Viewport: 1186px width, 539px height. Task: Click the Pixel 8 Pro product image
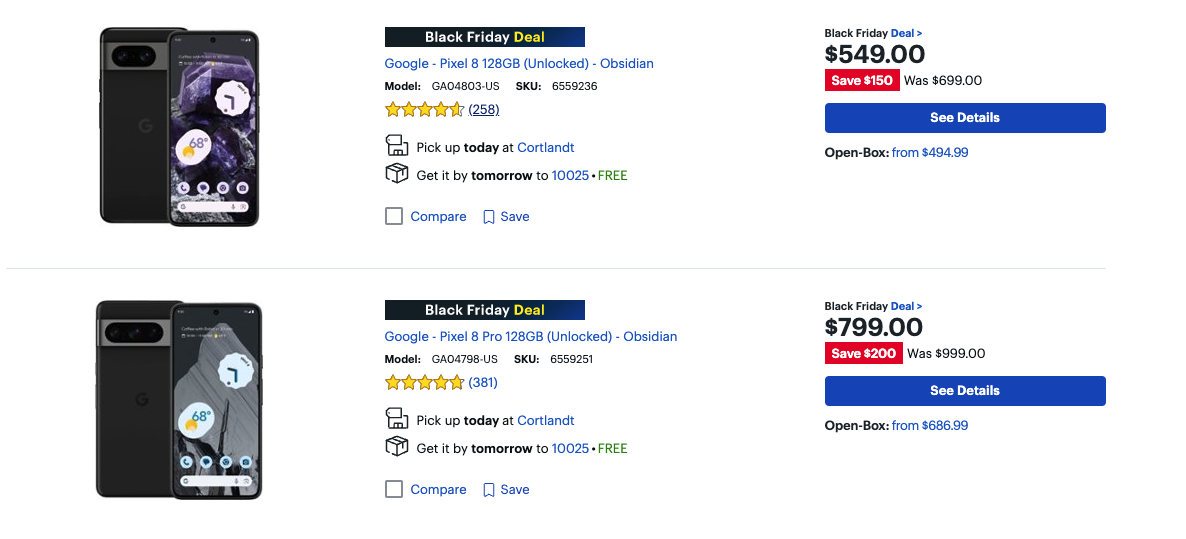tap(179, 400)
